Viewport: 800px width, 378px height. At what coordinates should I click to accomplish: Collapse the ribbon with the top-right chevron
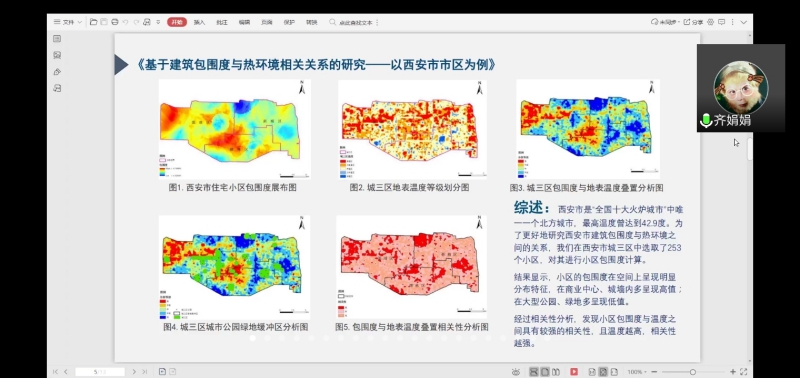click(744, 22)
